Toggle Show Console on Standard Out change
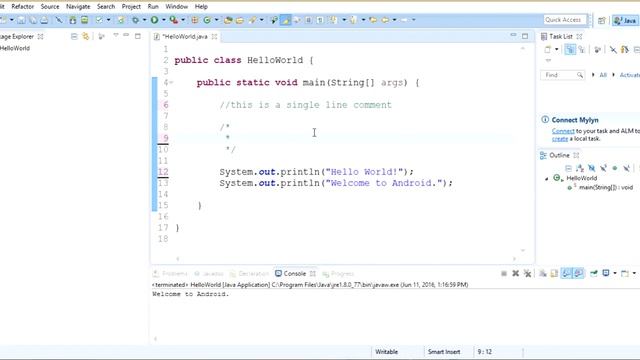Viewport: 640px width, 360px height. [567, 273]
